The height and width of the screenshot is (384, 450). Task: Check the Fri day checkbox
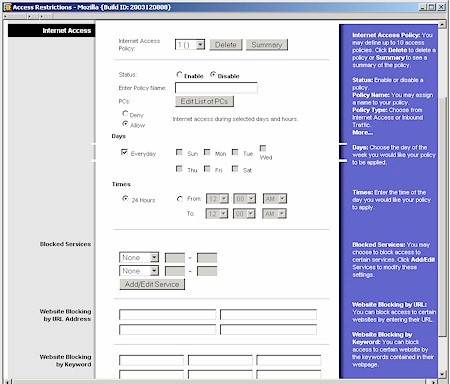tap(207, 169)
